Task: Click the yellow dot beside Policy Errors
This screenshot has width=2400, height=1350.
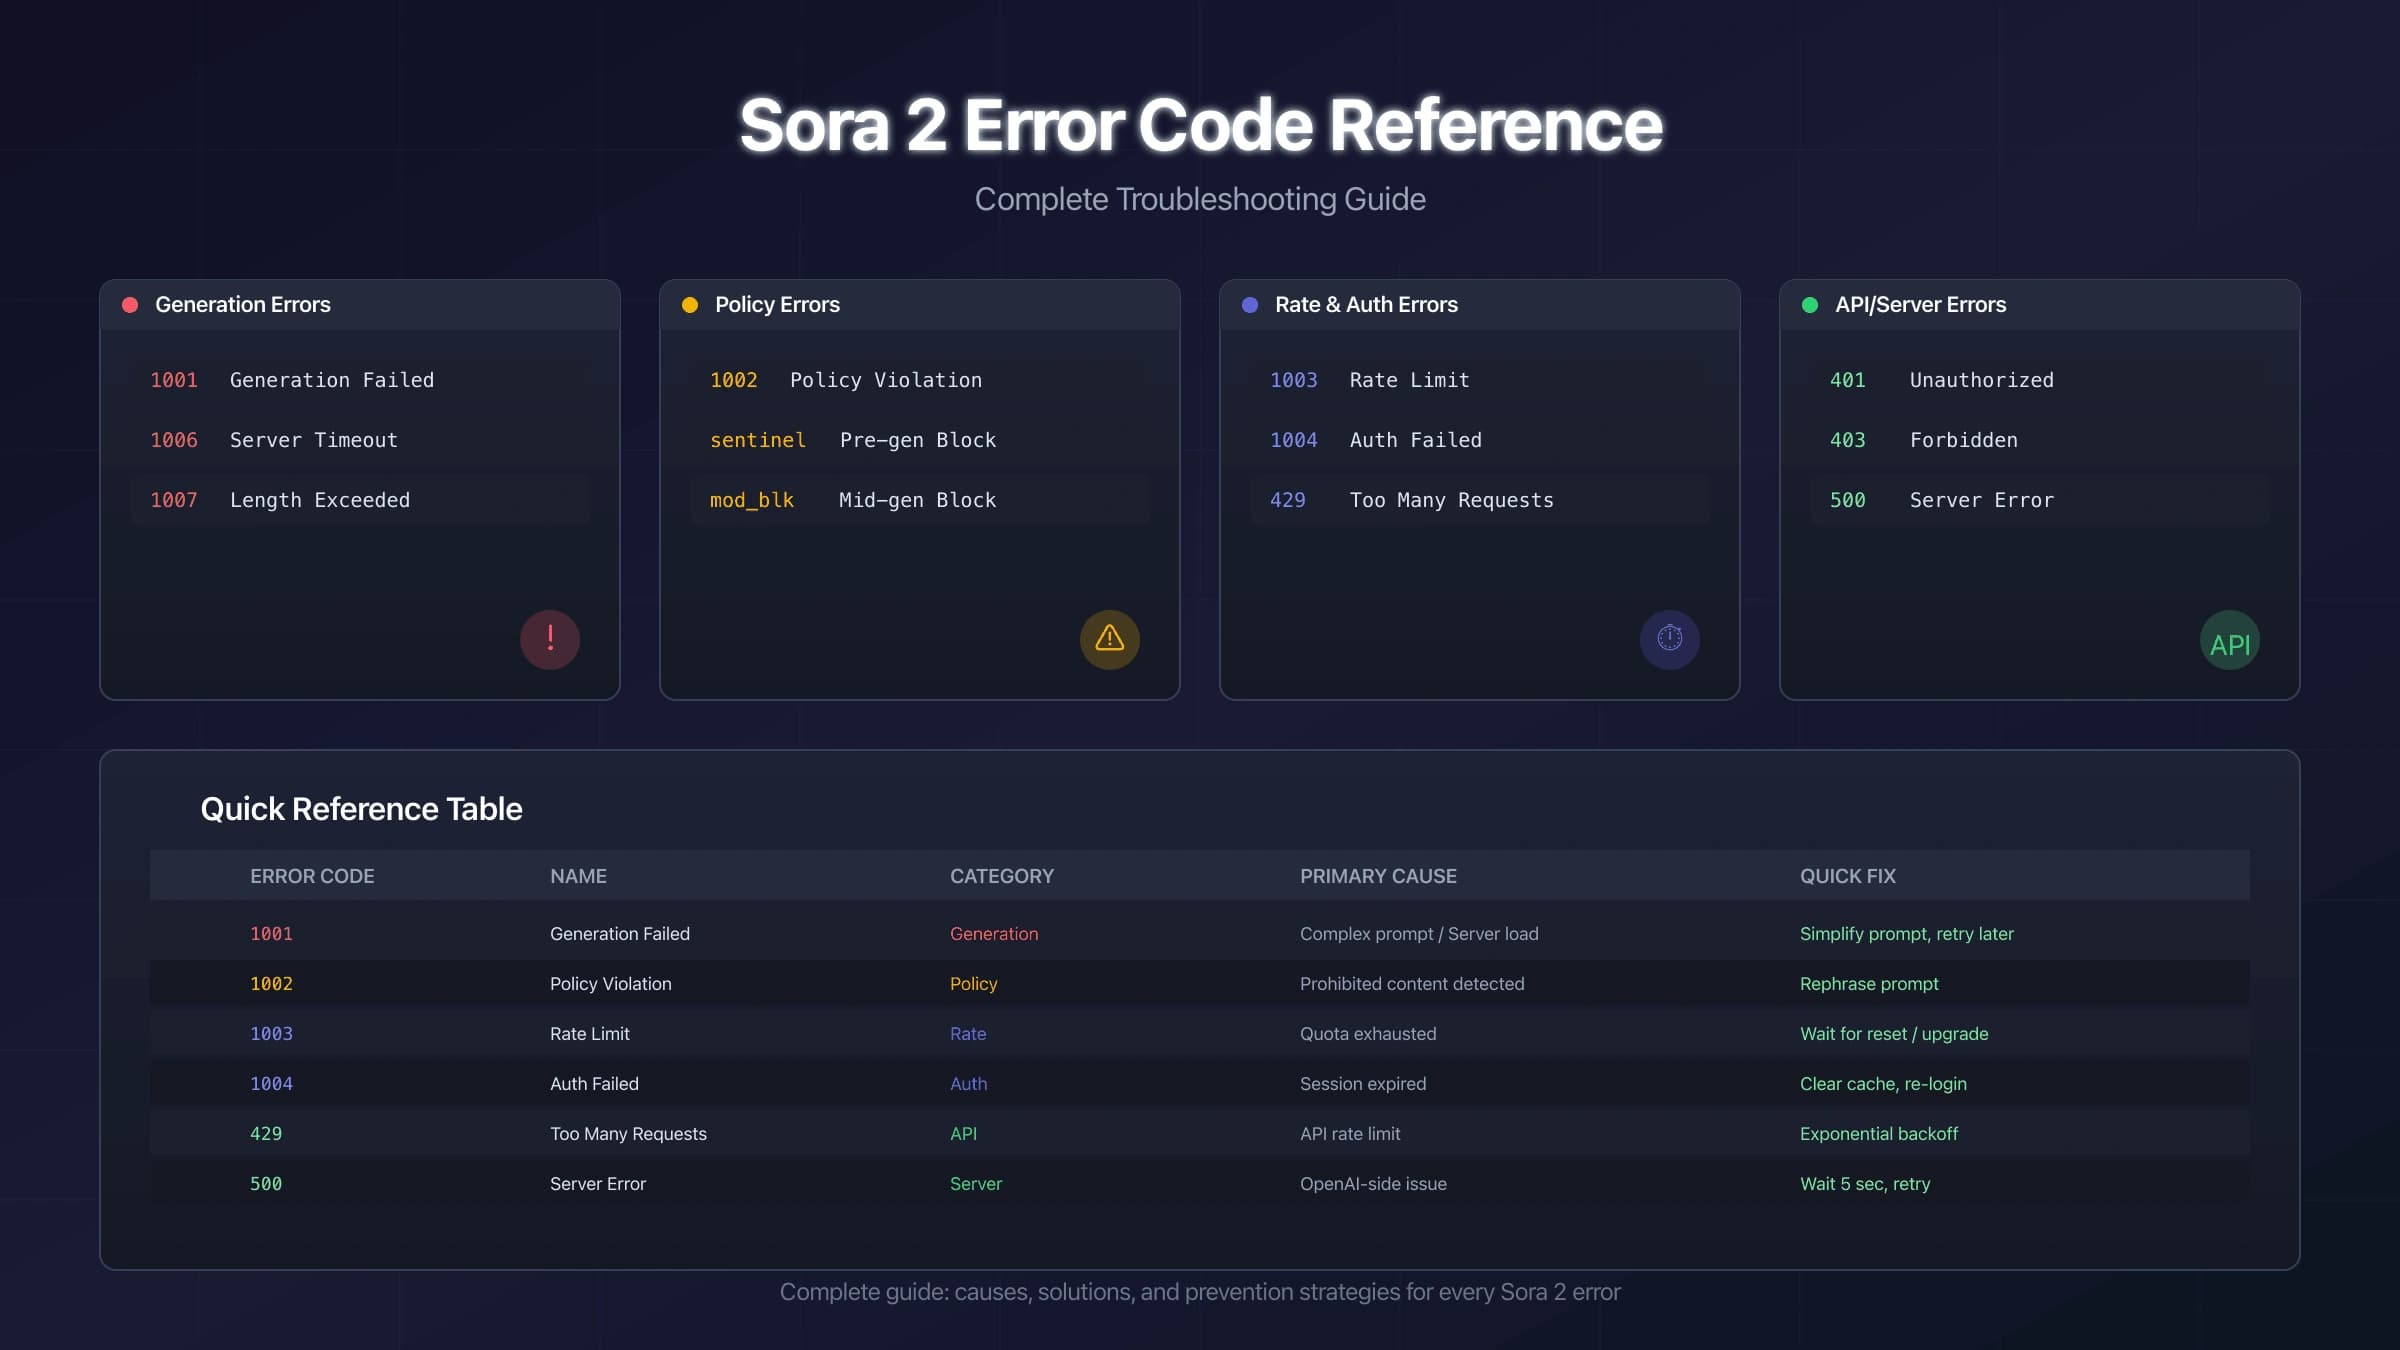Action: (x=690, y=305)
